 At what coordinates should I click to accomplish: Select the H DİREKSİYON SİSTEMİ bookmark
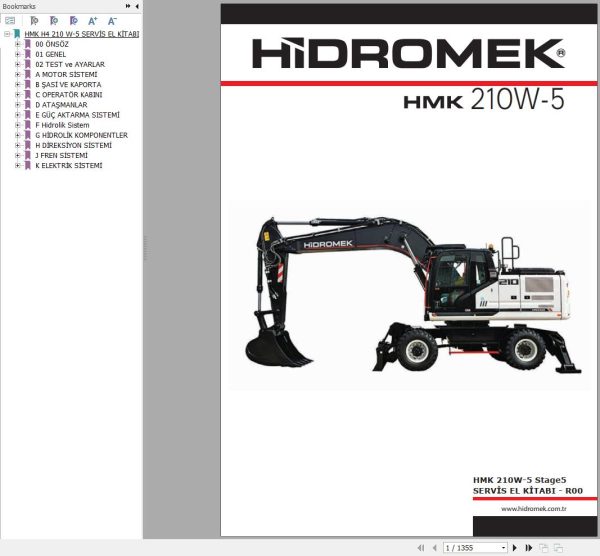pyautogui.click(x=73, y=145)
